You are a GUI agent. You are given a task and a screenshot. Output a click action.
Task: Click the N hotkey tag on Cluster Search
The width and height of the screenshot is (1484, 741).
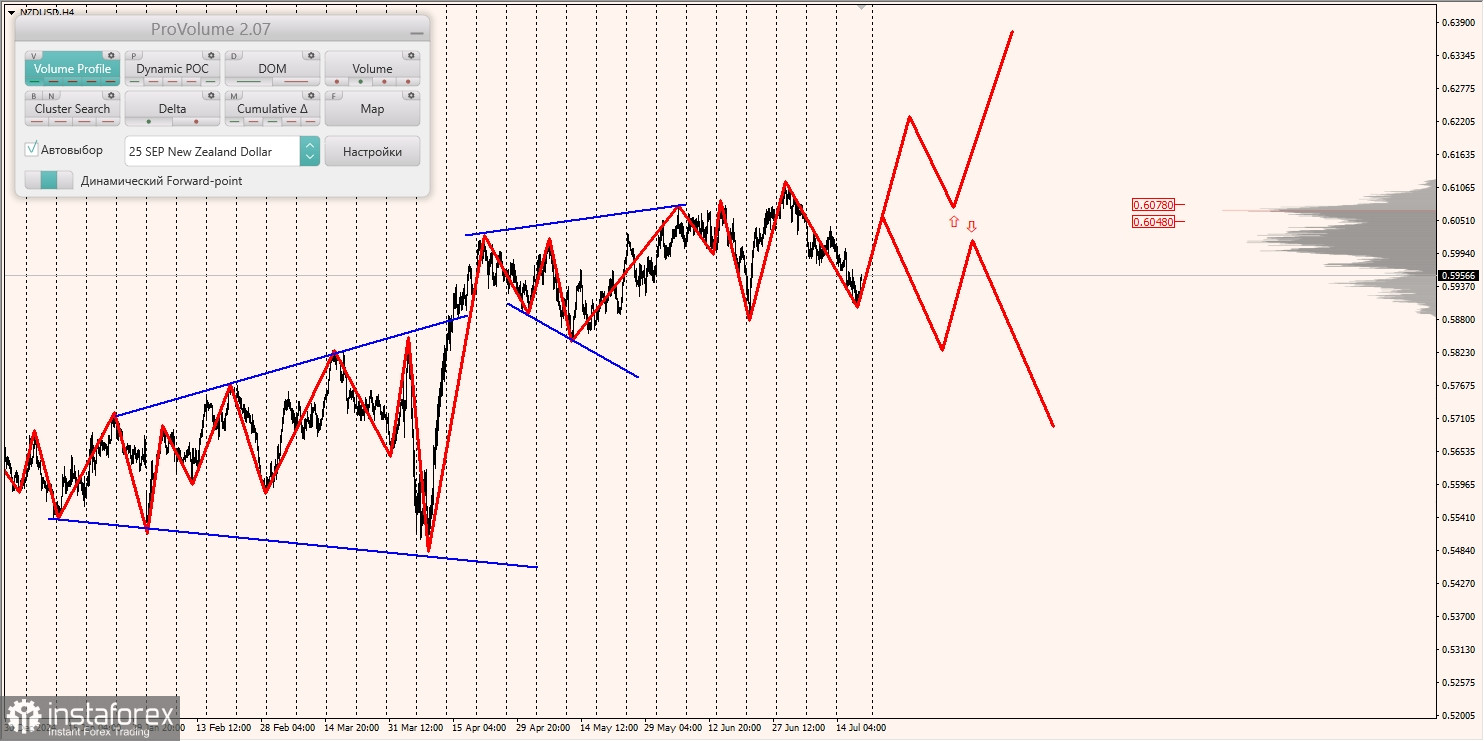pyautogui.click(x=51, y=96)
